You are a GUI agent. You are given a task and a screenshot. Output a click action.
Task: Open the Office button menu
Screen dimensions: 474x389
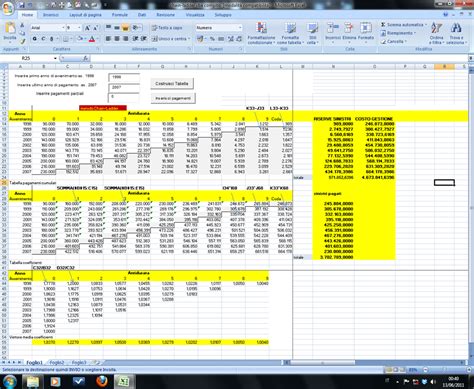(7, 7)
